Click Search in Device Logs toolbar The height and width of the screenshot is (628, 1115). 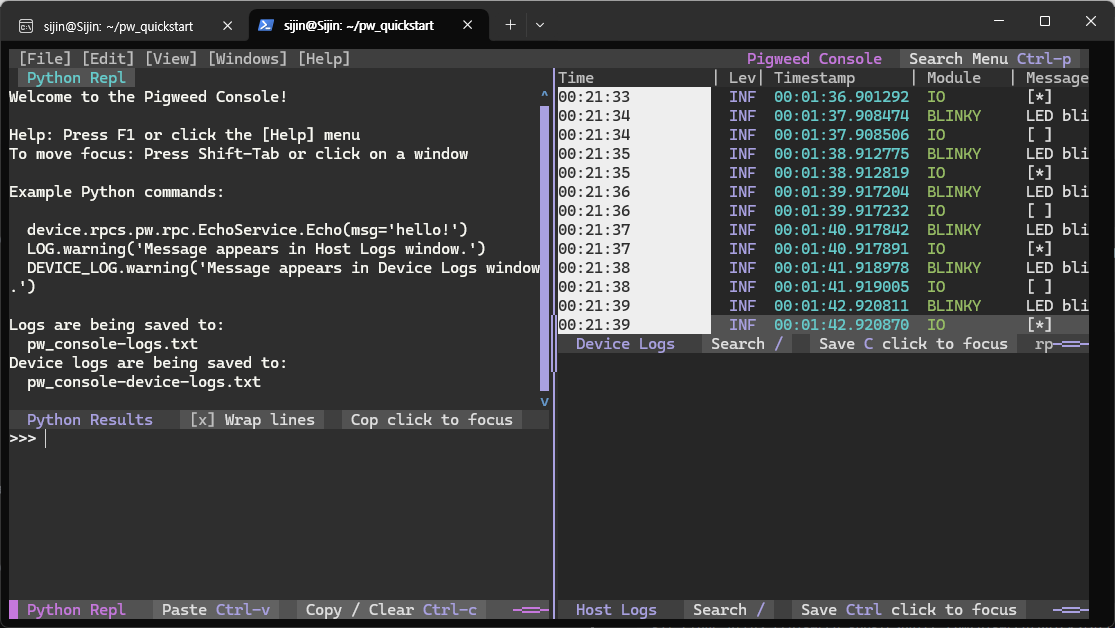click(747, 344)
